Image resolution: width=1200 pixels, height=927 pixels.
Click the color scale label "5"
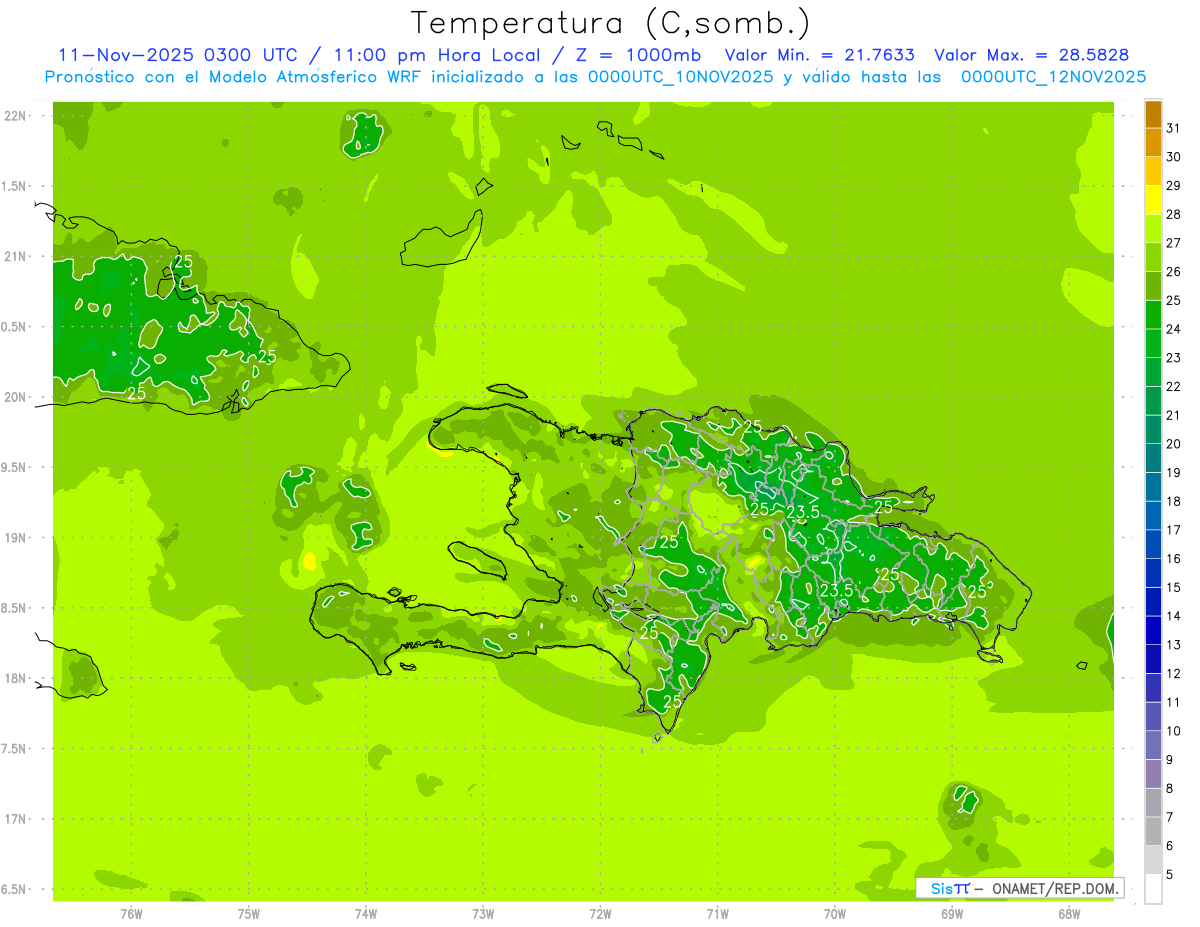[1170, 875]
